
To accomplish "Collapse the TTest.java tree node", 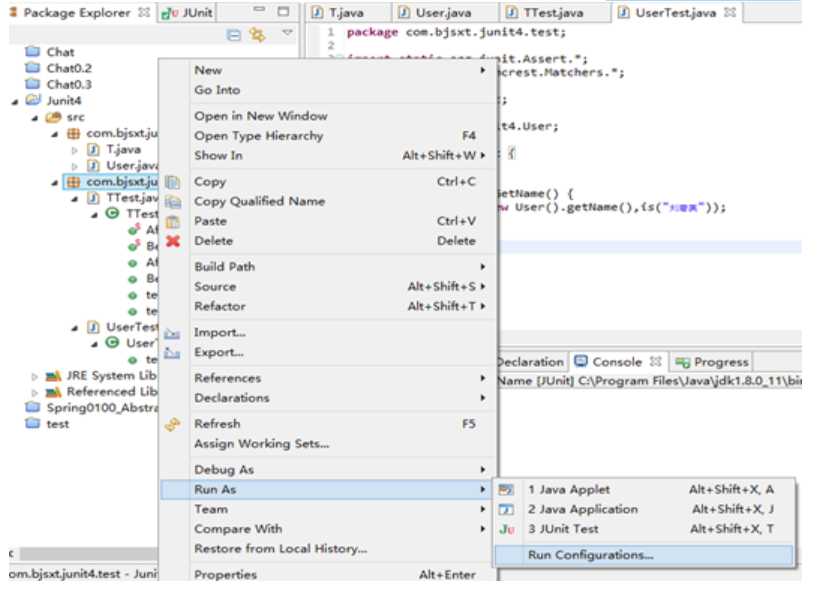I will click(x=74, y=199).
